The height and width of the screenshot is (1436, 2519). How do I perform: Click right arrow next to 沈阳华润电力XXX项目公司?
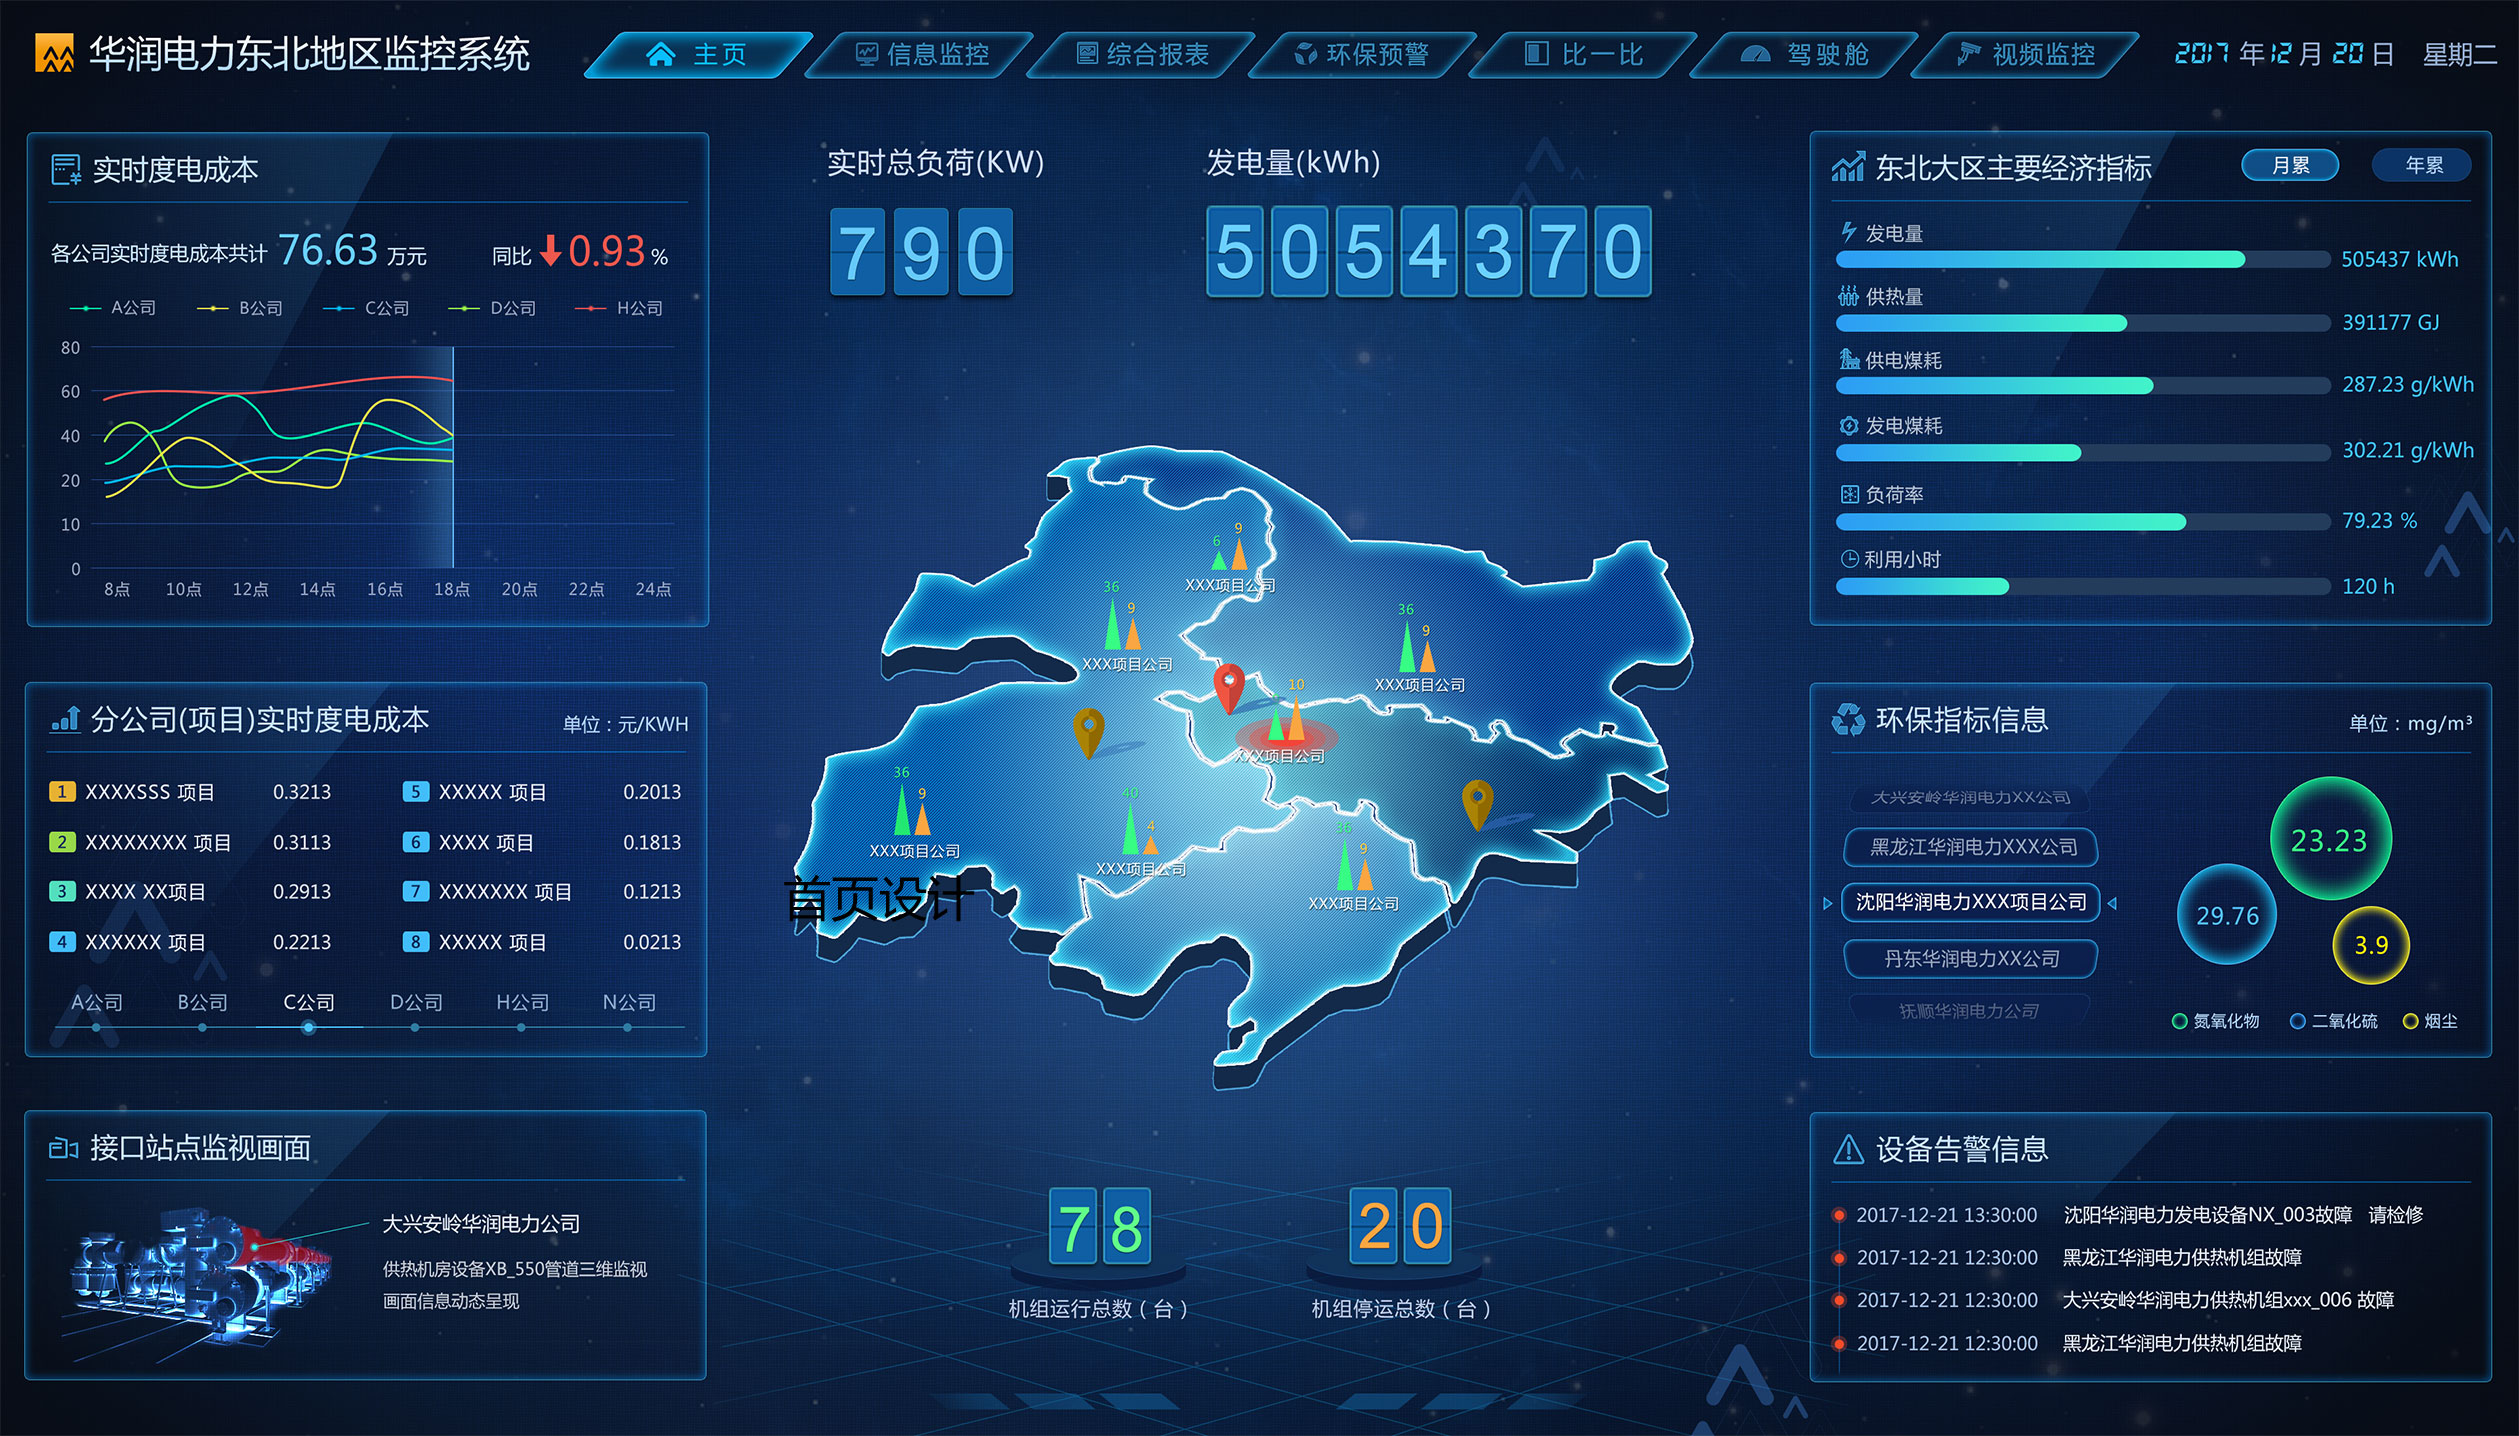(2112, 903)
